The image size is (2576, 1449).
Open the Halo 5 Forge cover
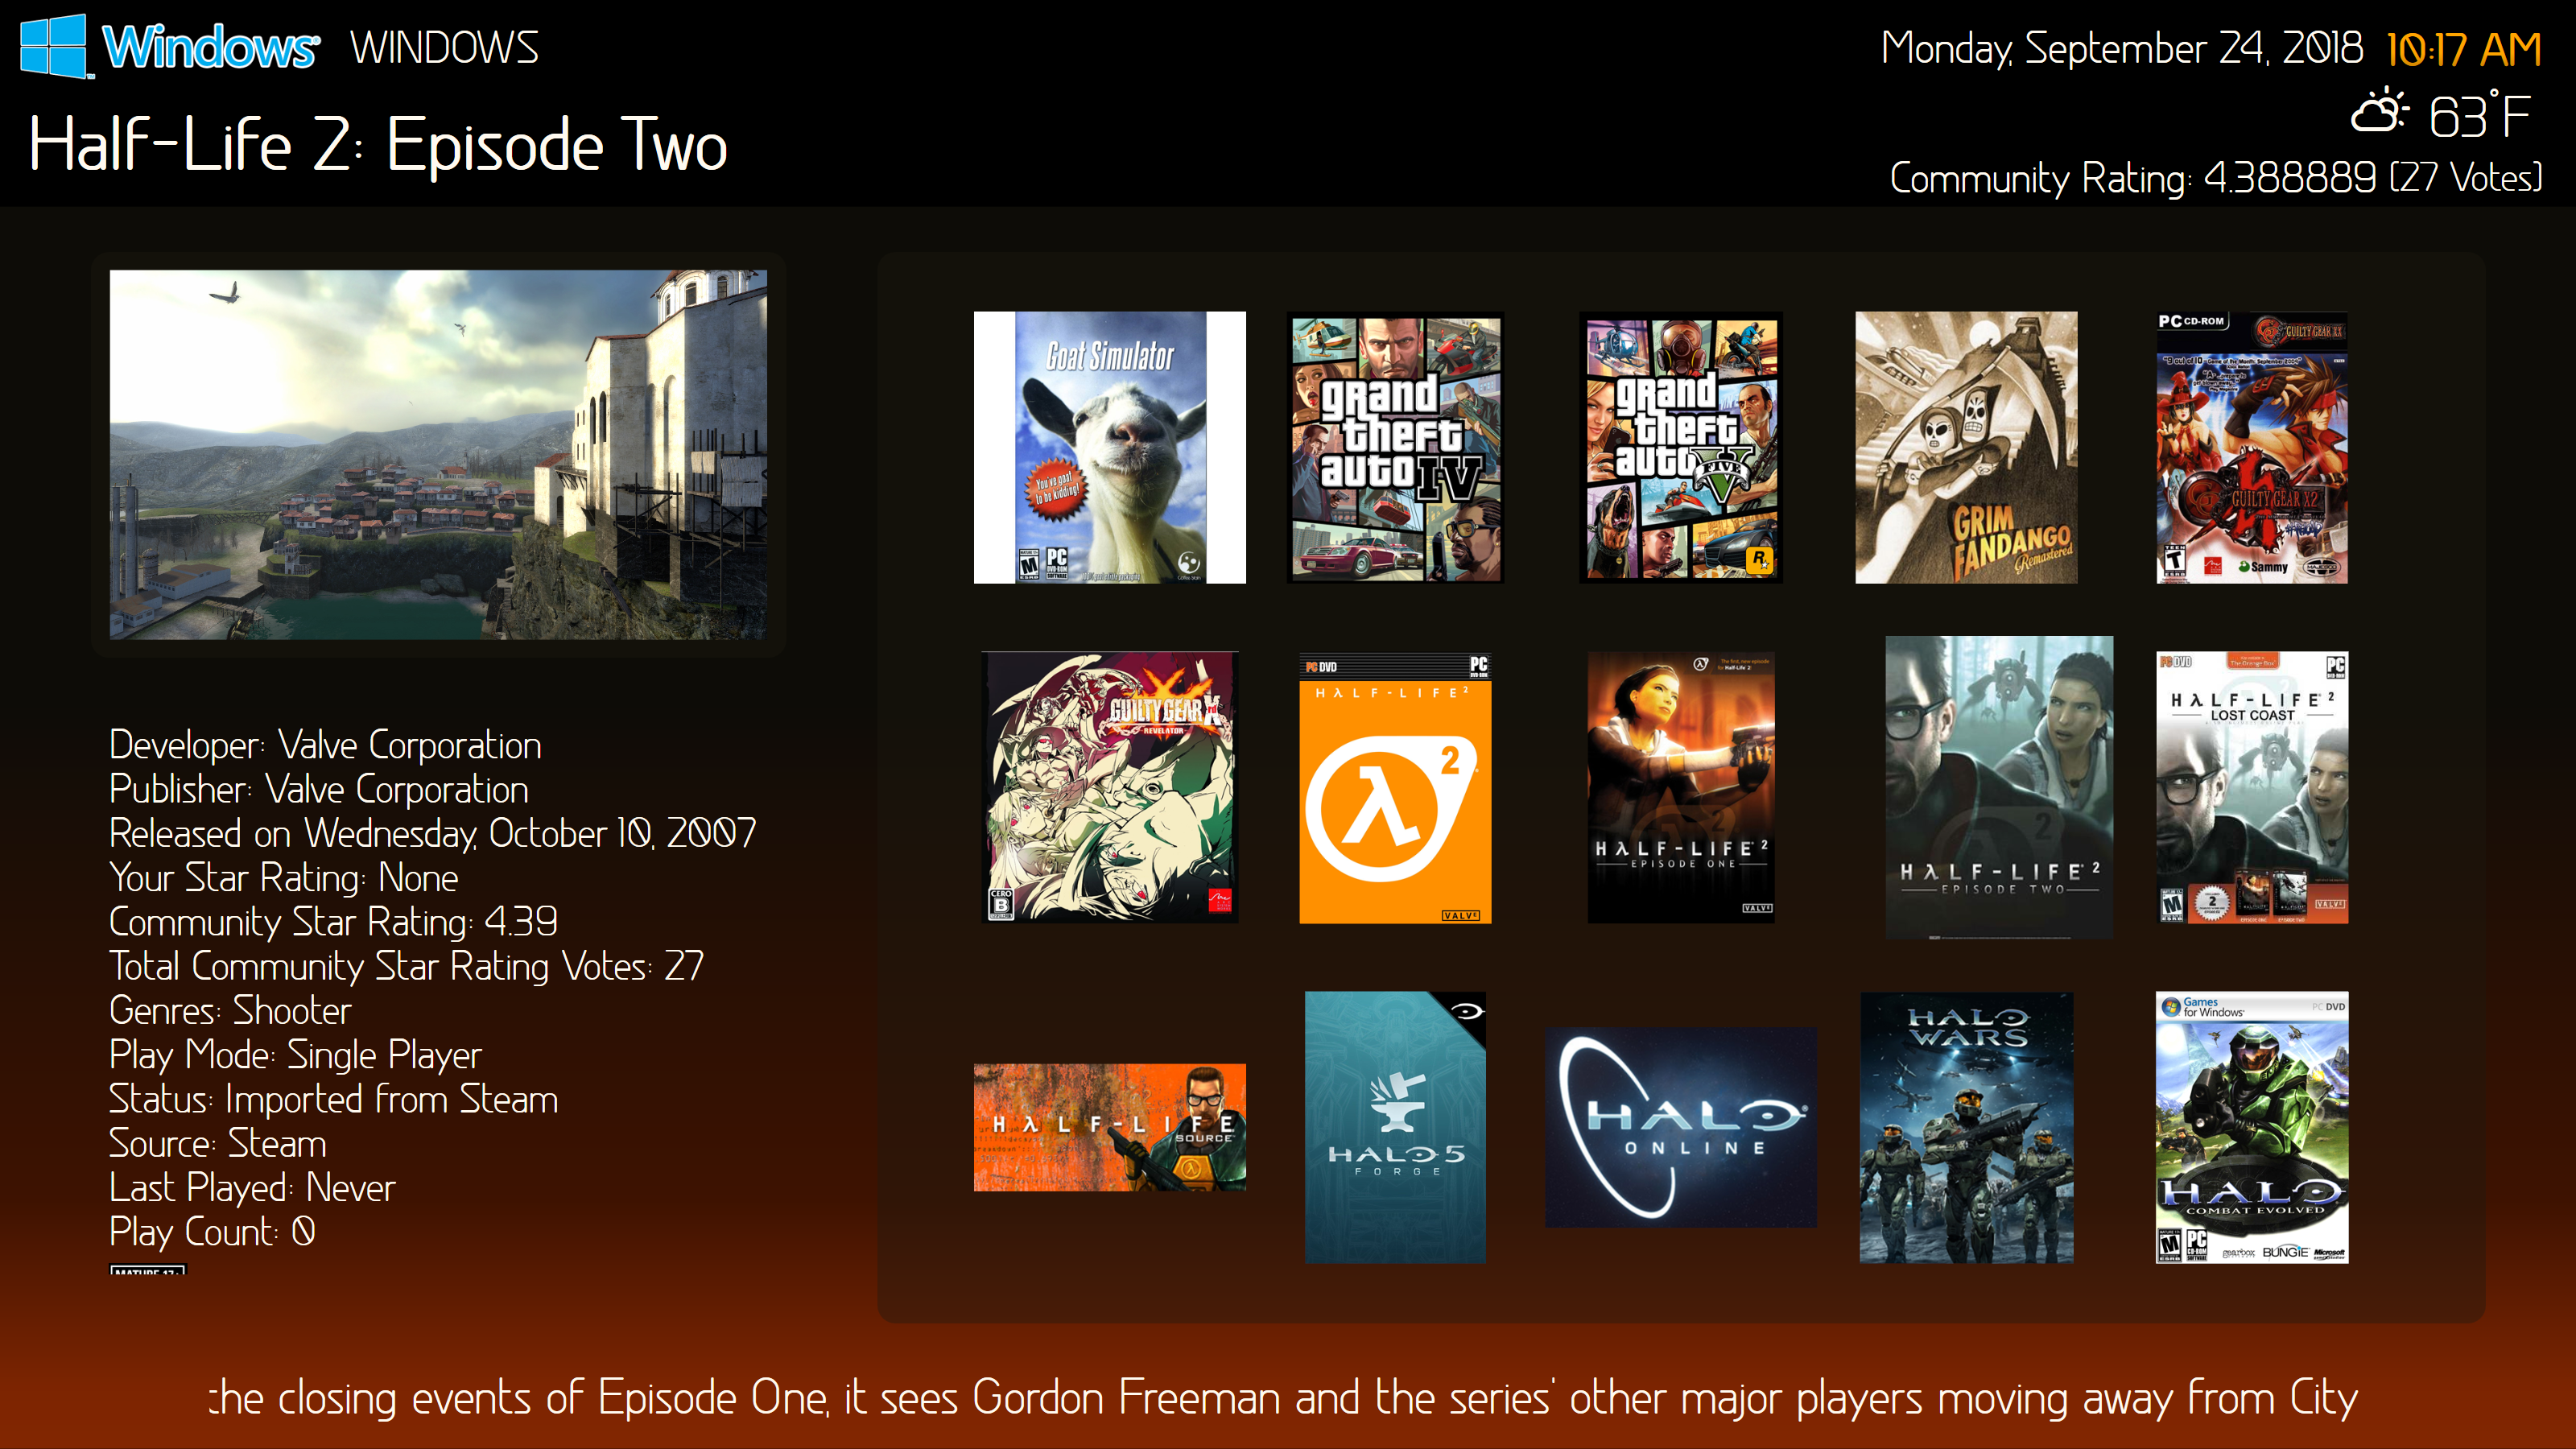1395,1127
